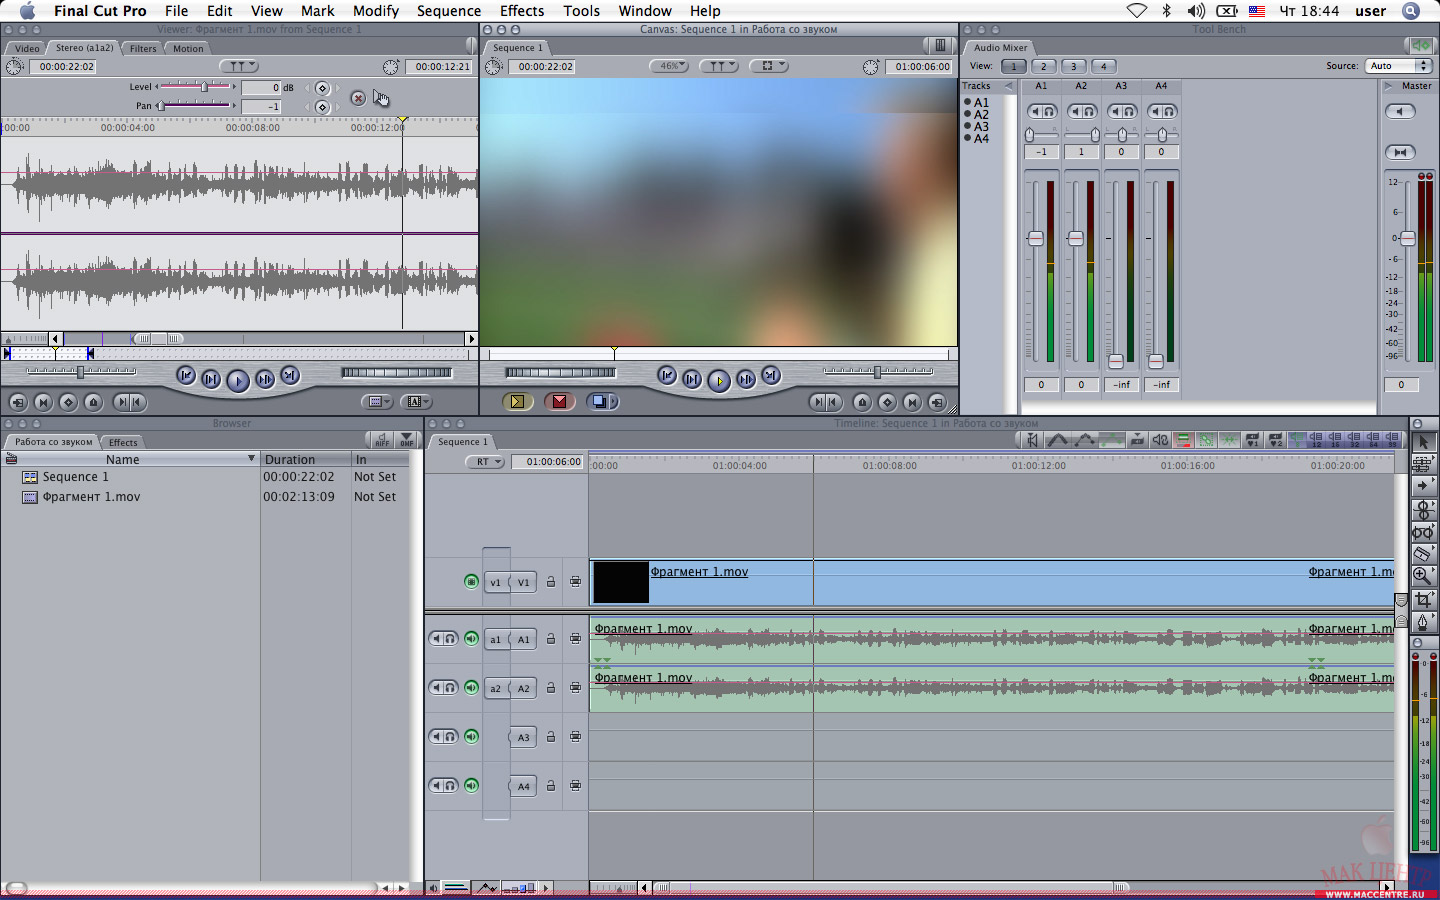Select the arrow Selection tool in tool palette
Image resolution: width=1440 pixels, height=900 pixels.
click(x=1423, y=441)
